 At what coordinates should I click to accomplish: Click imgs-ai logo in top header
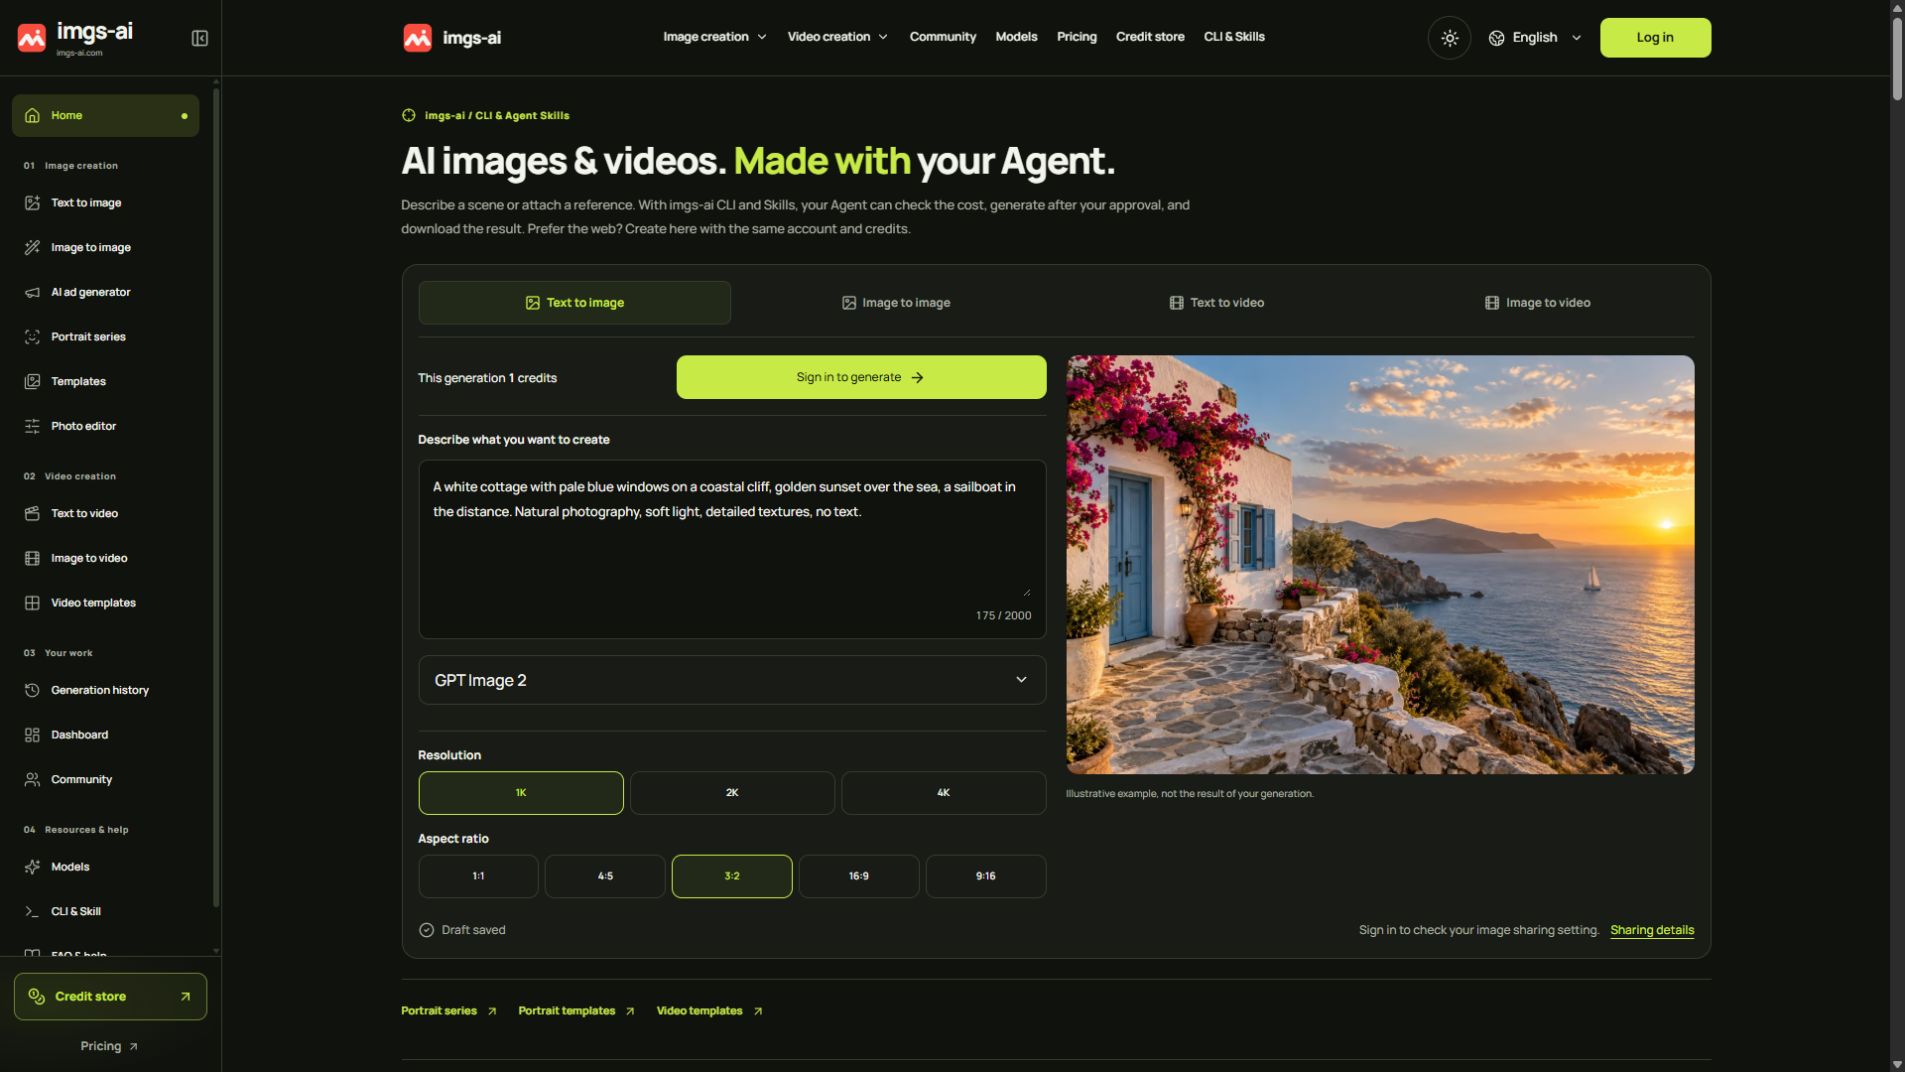452,38
